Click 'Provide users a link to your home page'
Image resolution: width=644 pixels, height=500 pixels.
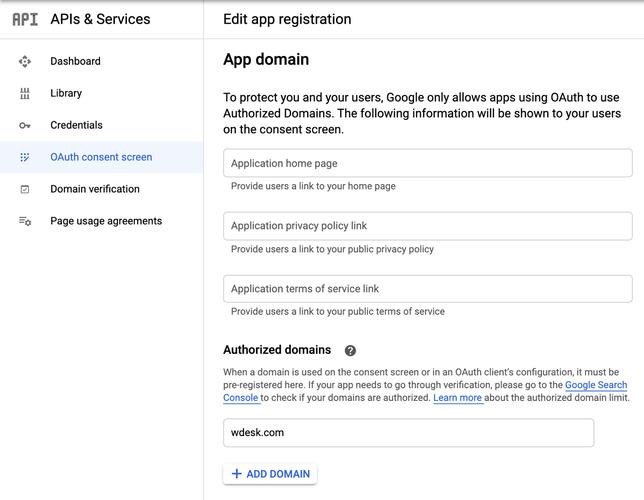(x=313, y=186)
